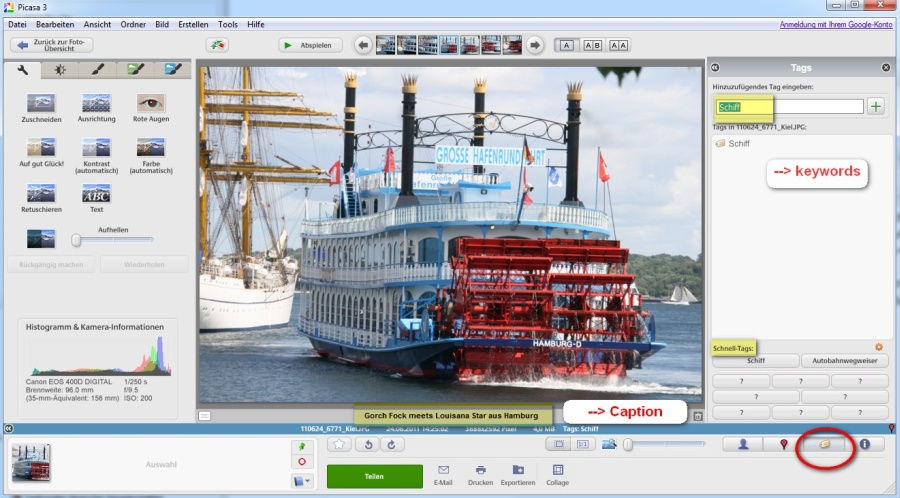Screen dimensions: 900x498
Task: Apply the Autobahnwegweiser quick tag
Action: coord(844,360)
